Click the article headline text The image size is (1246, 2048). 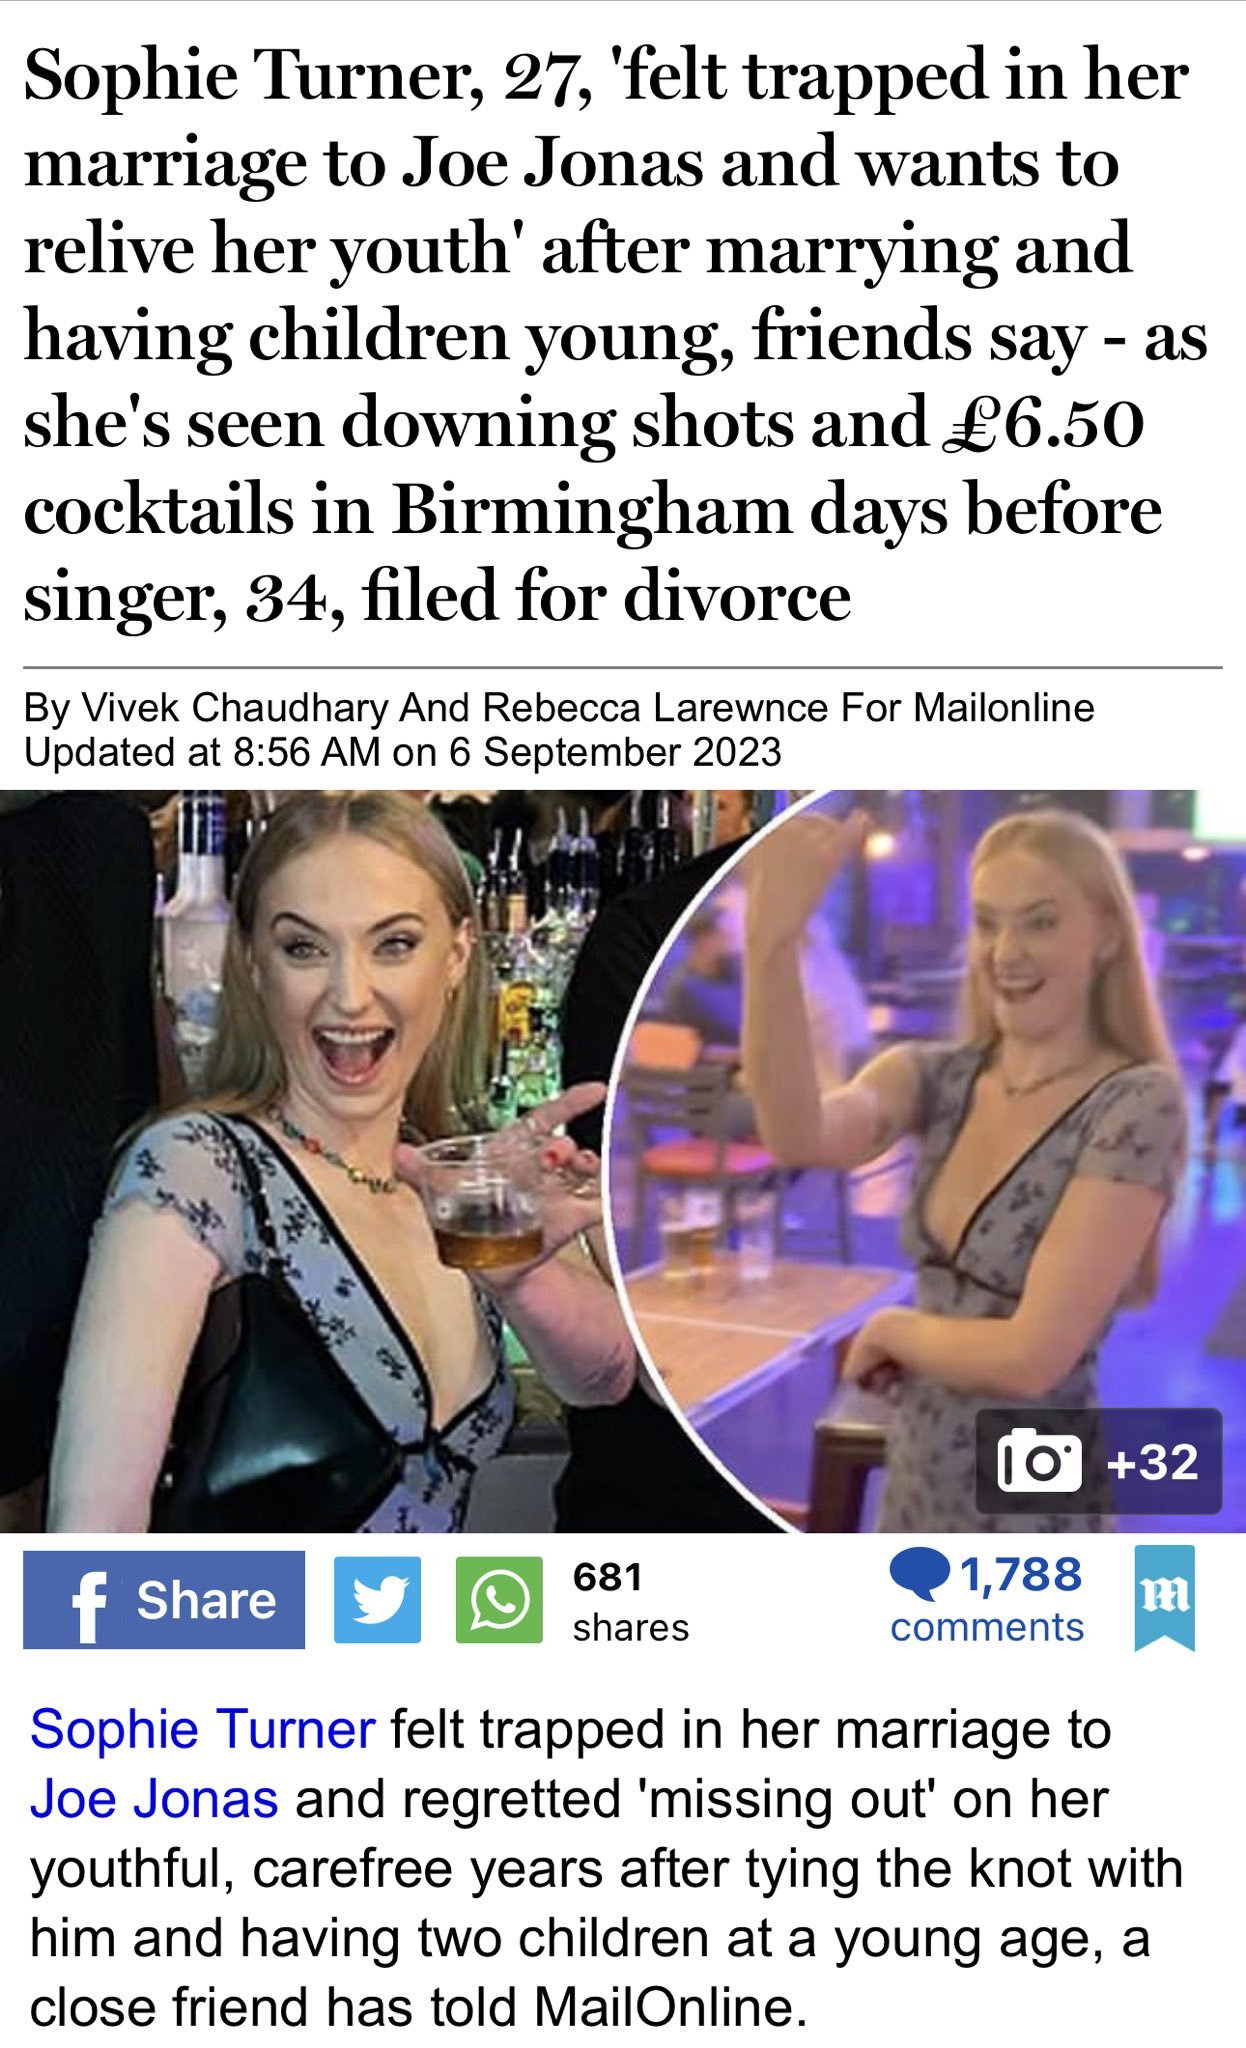(x=616, y=336)
